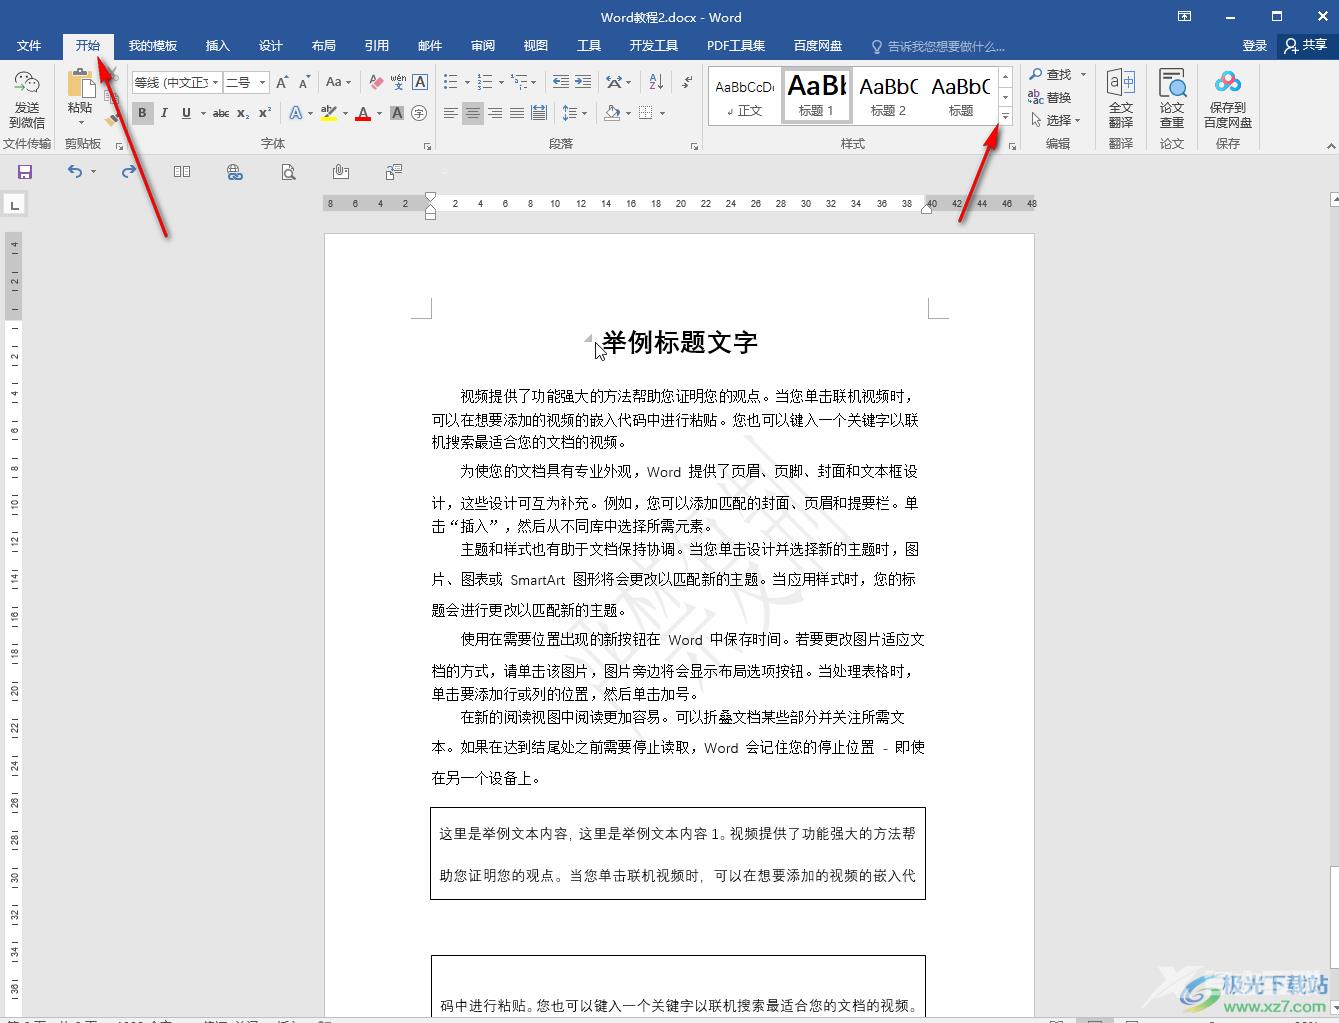
Task: Switch to the PDF工具集 tab
Action: point(736,46)
